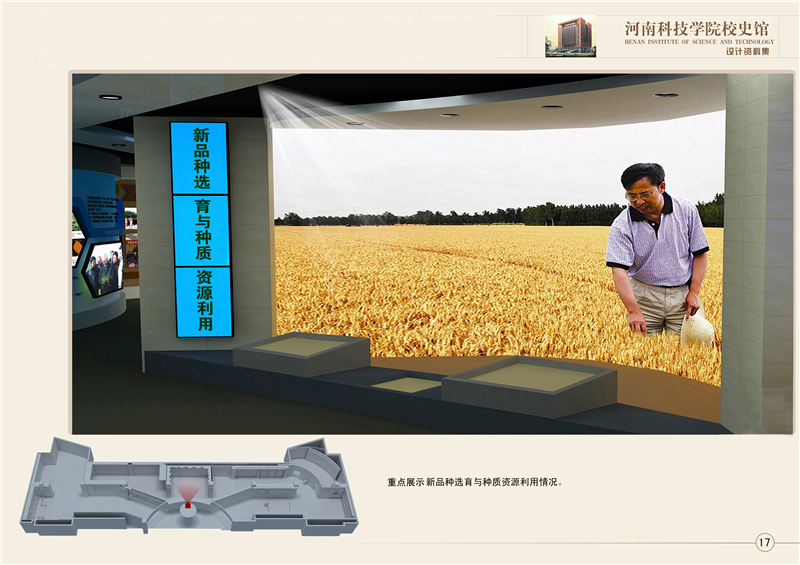Select the 新品种选 blue sign panel

pos(200,159)
